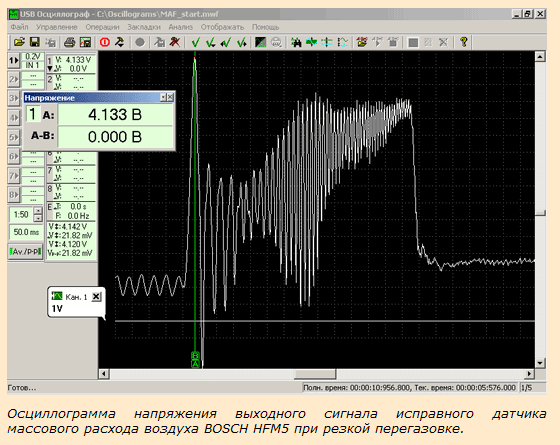This screenshot has width=560, height=445.
Task: Toggle channel 3 button
Action: [14, 98]
